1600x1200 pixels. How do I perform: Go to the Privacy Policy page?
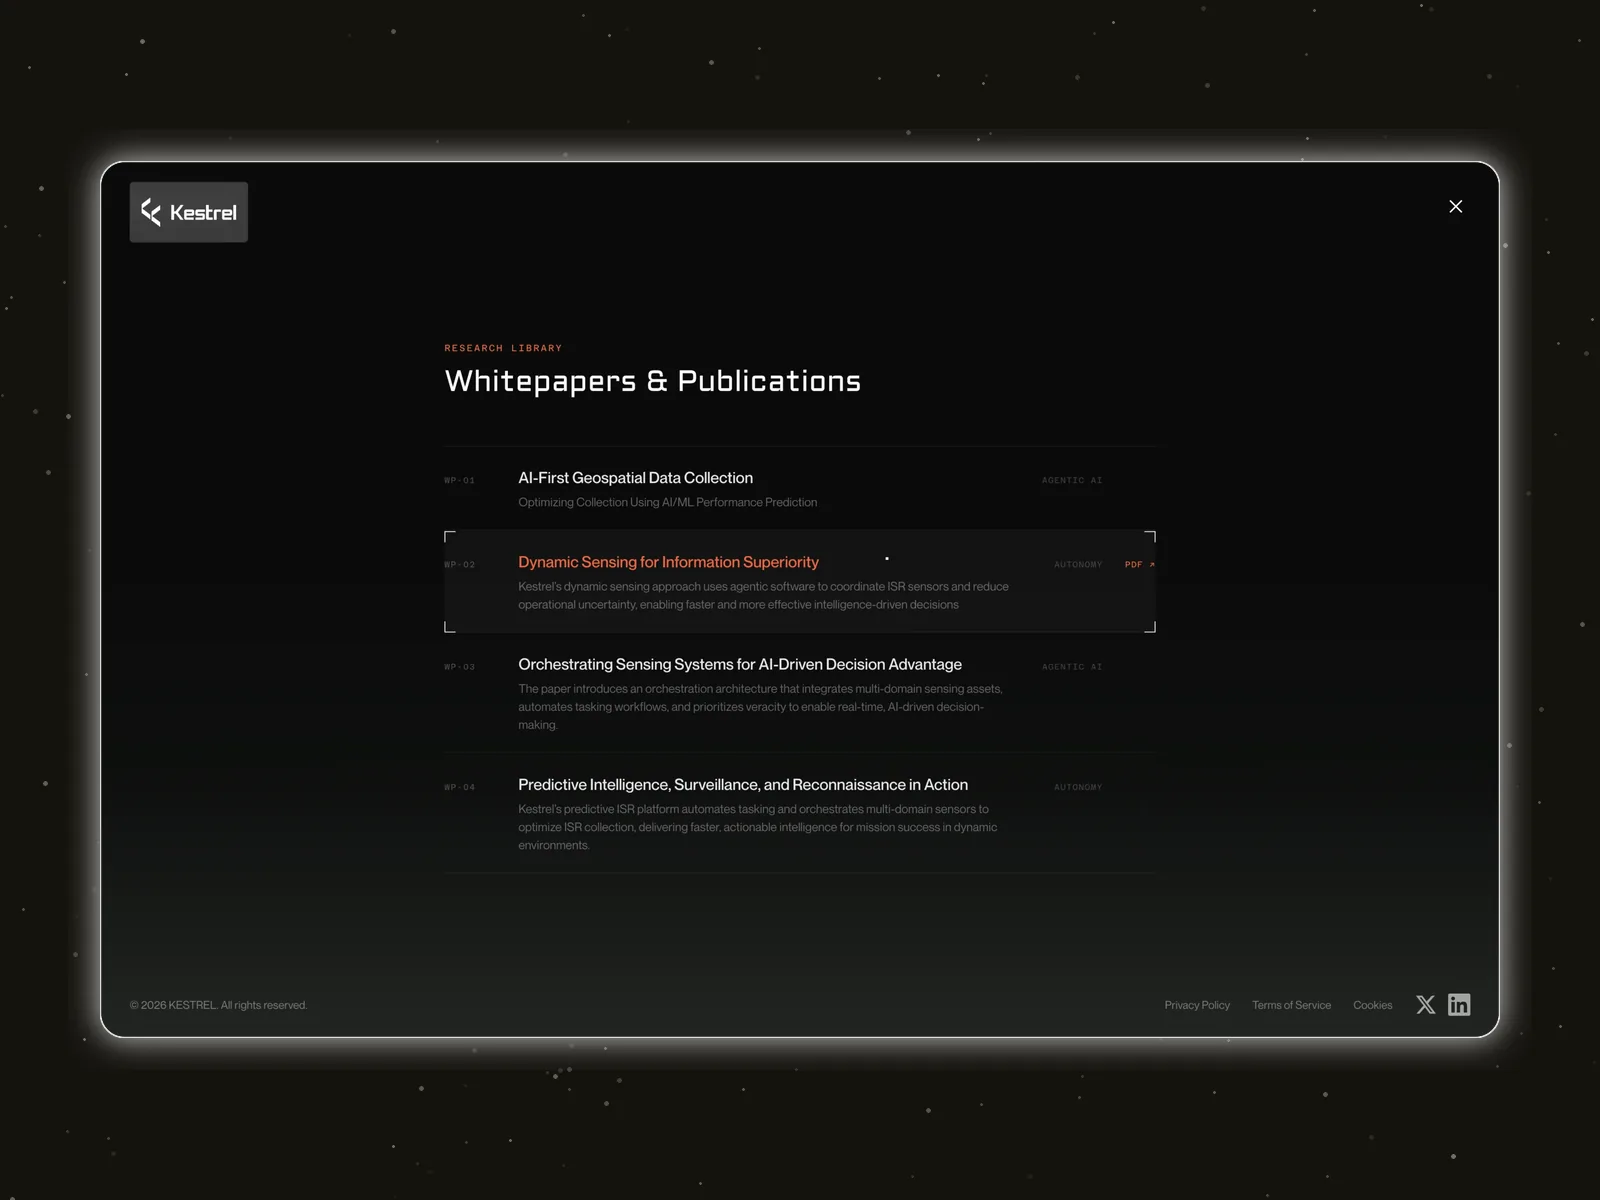point(1197,1005)
